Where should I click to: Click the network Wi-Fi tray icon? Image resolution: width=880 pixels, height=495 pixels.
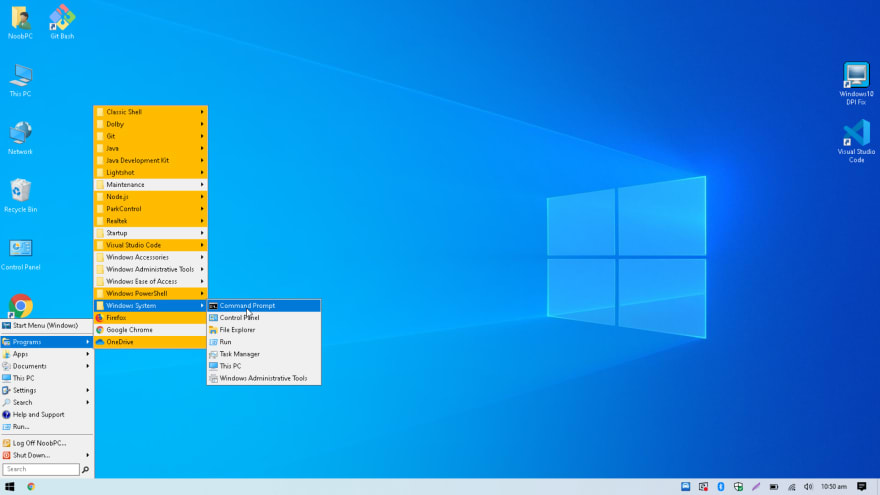click(791, 487)
